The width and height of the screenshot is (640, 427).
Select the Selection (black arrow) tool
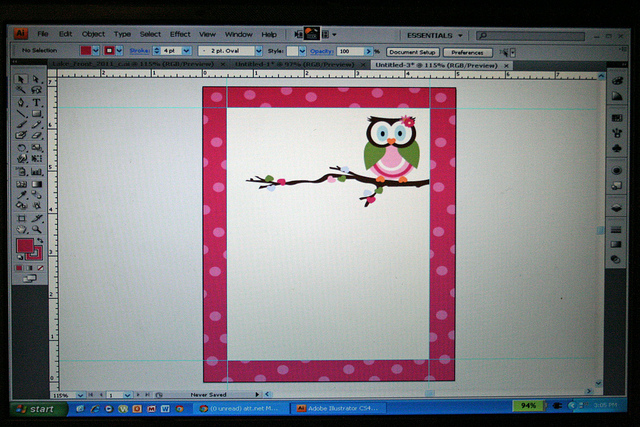(21, 79)
